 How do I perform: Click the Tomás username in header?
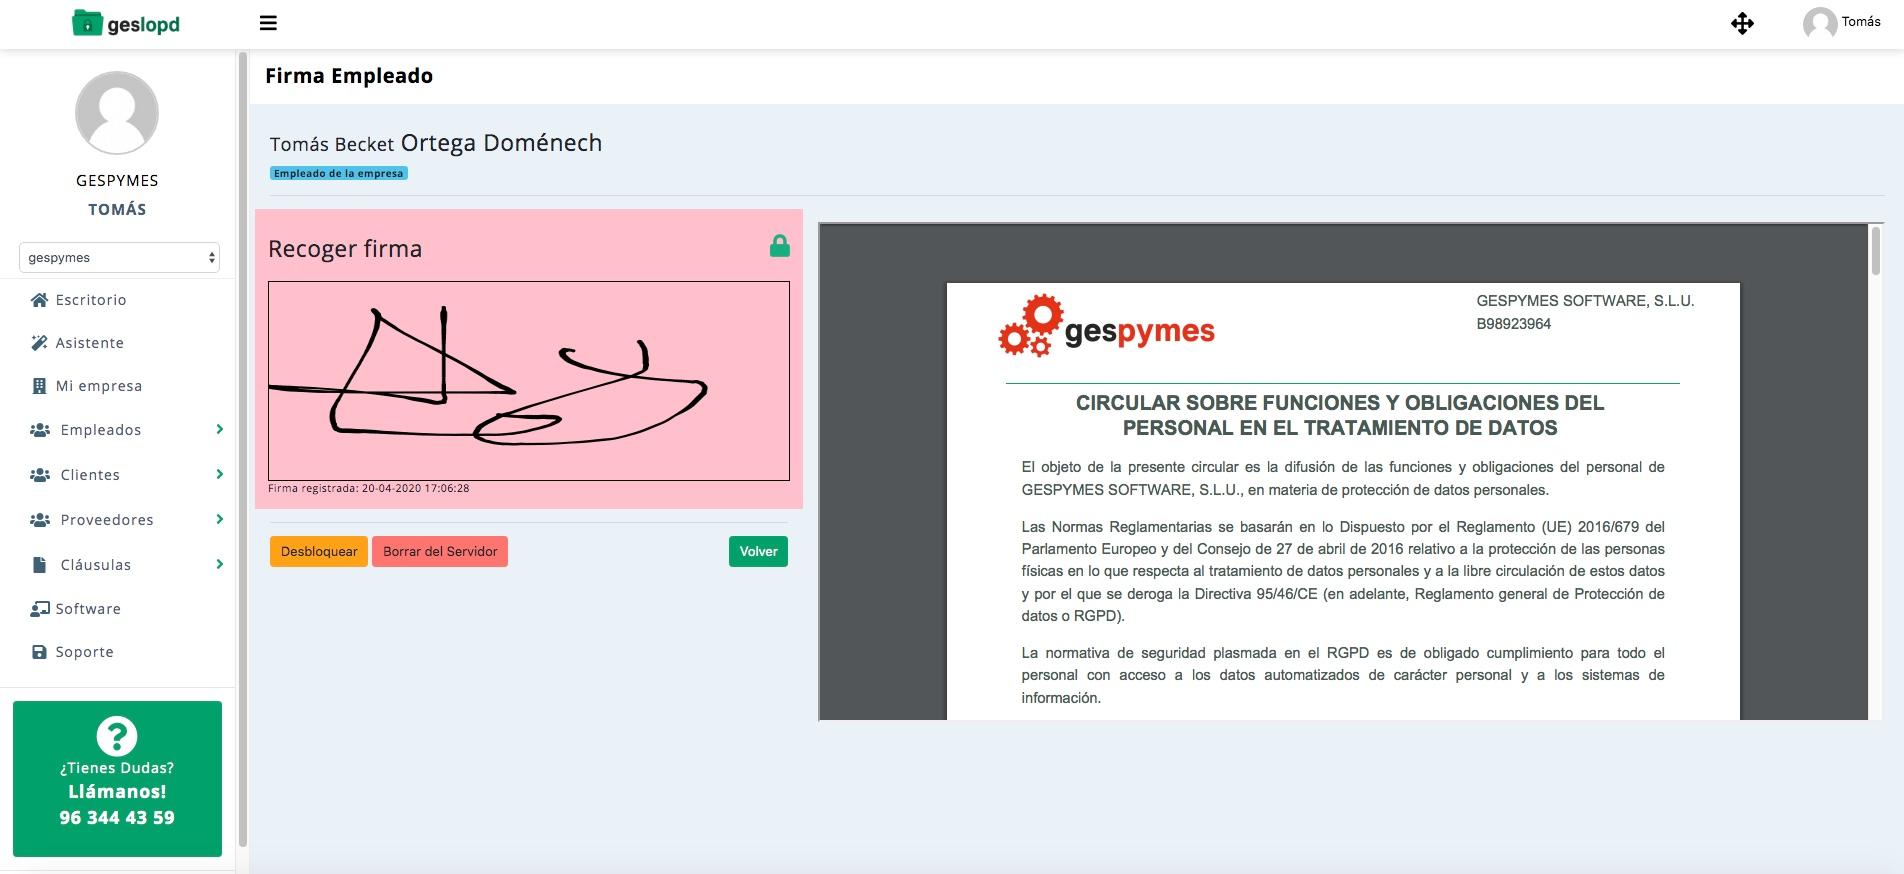pos(1861,22)
